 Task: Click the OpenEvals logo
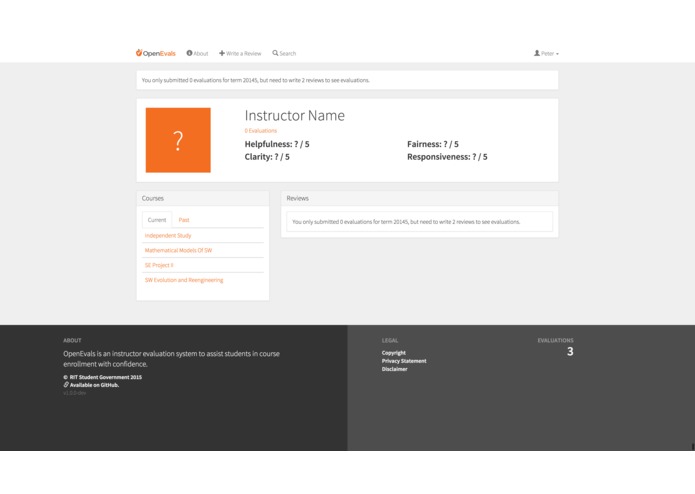coord(156,53)
